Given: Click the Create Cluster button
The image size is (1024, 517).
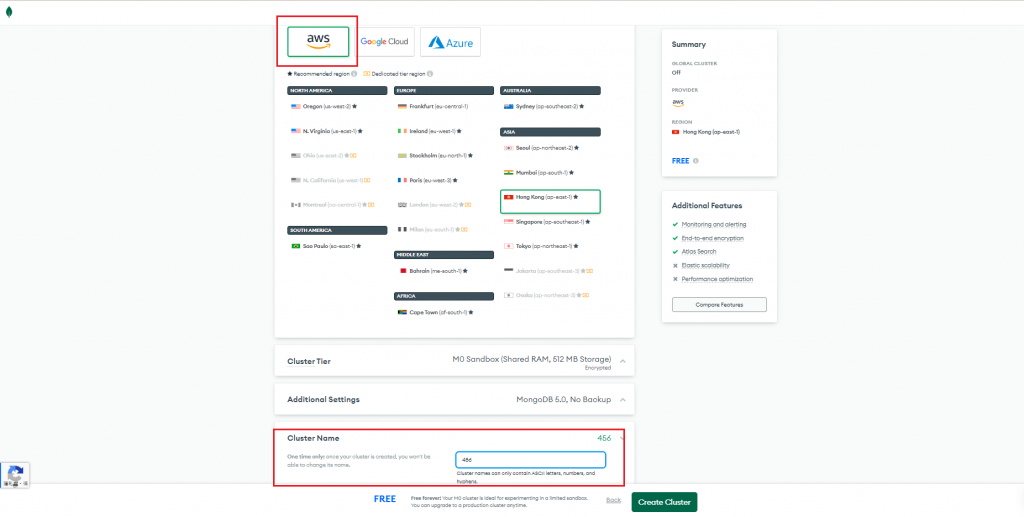Looking at the screenshot, I should [x=664, y=502].
